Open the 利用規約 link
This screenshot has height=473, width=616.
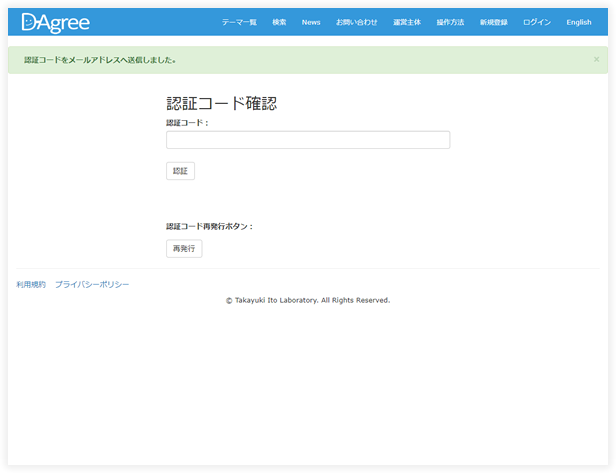31,284
